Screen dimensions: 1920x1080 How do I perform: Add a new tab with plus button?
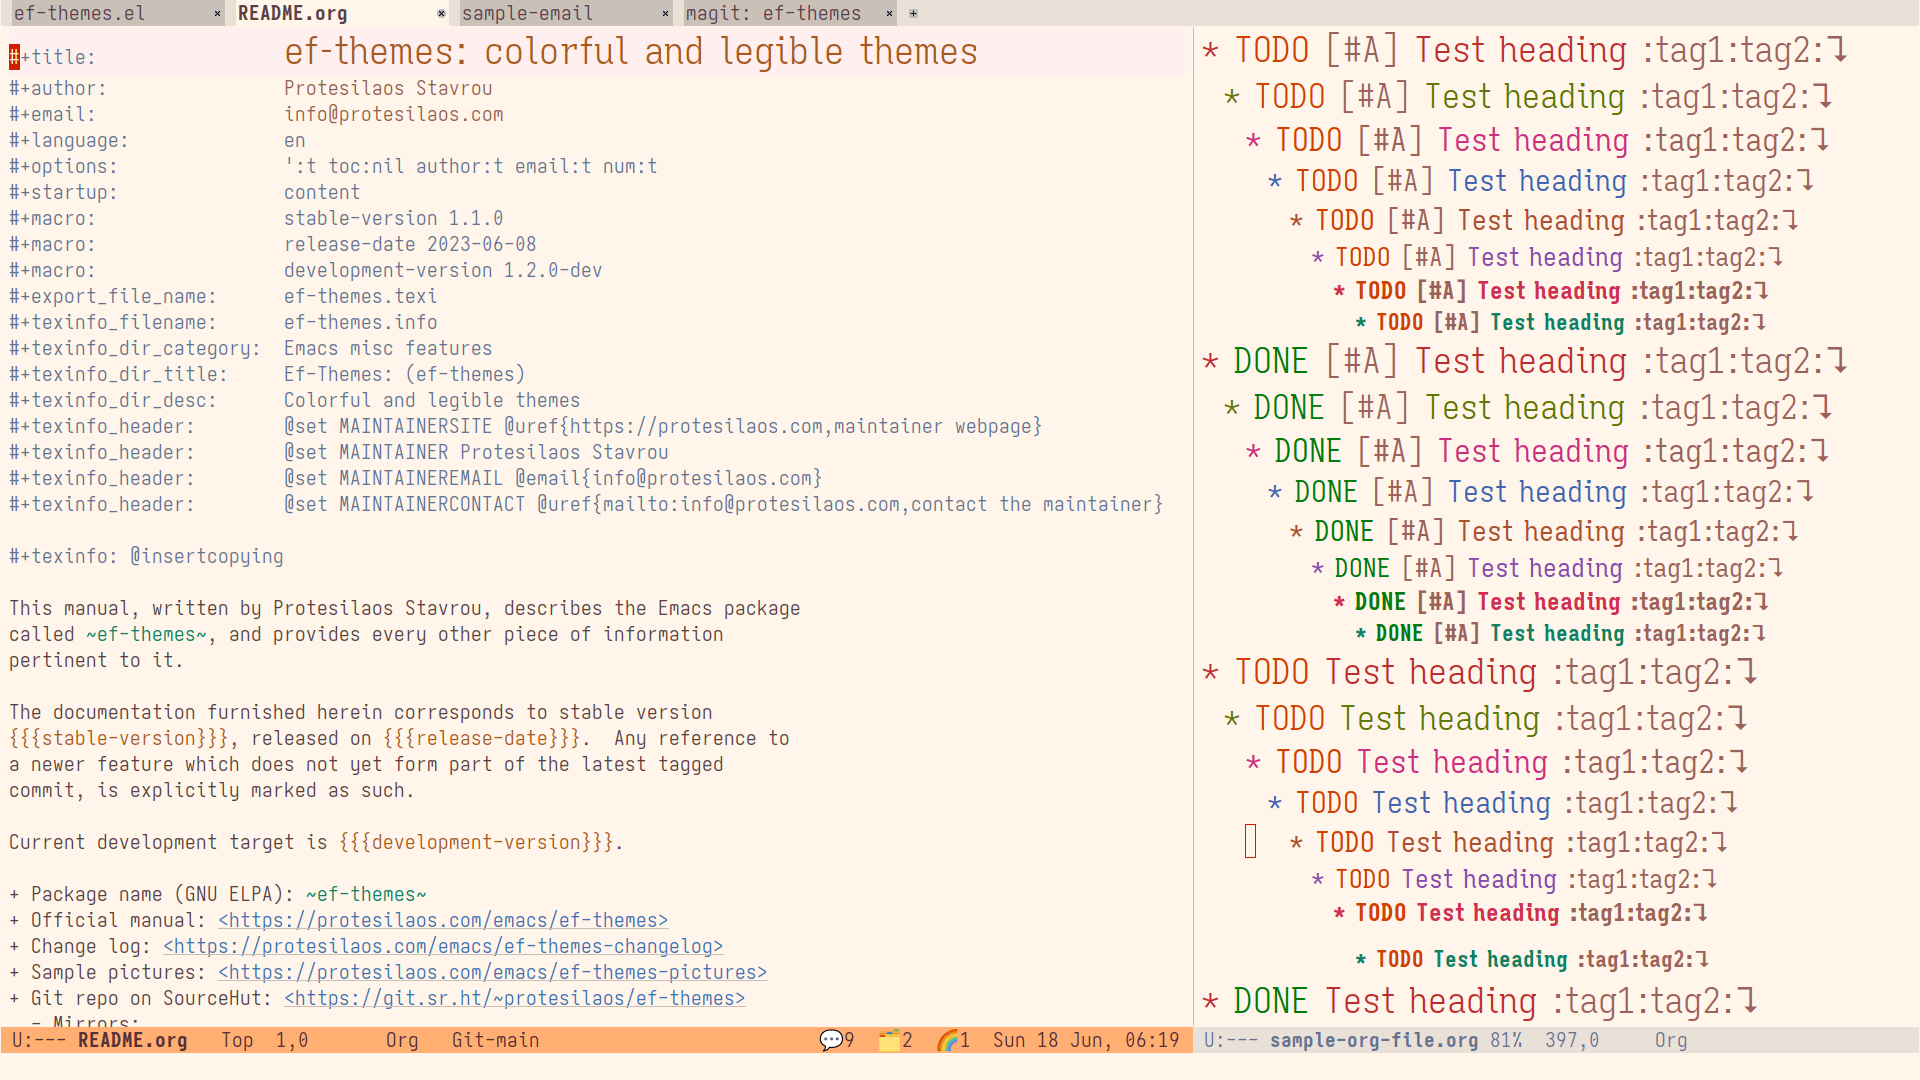[x=913, y=14]
